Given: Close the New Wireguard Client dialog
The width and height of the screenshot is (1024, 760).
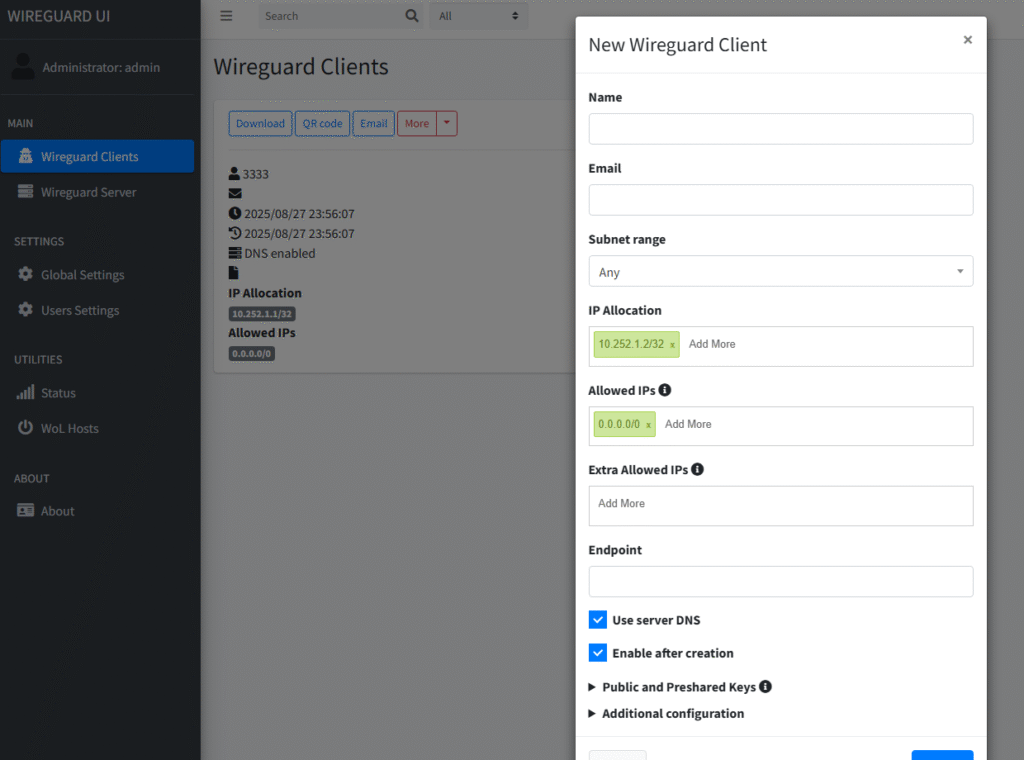Looking at the screenshot, I should (x=967, y=40).
